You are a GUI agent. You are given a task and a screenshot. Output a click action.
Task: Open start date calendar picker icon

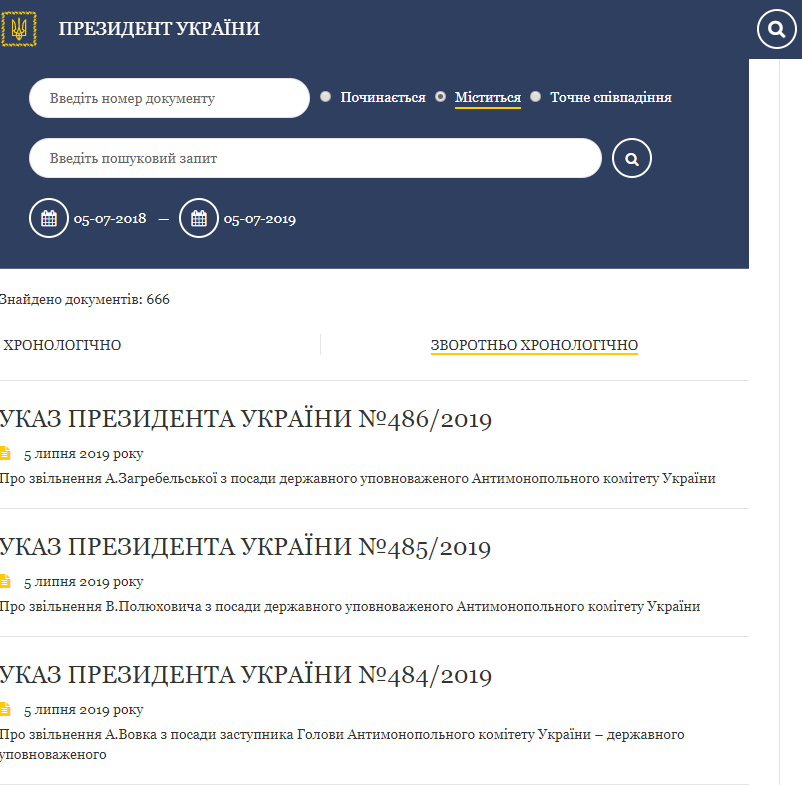tap(49, 218)
